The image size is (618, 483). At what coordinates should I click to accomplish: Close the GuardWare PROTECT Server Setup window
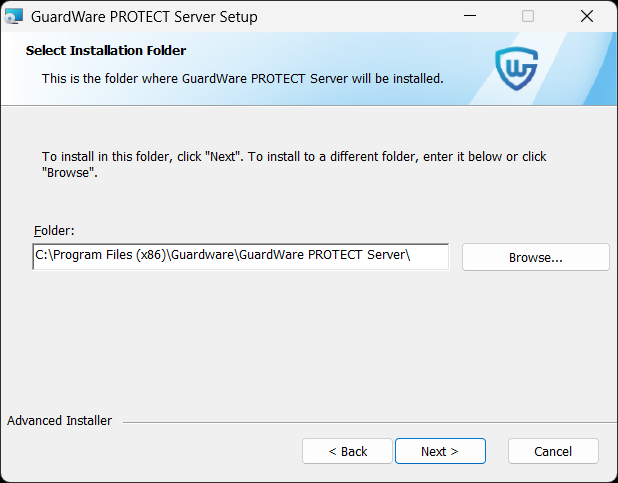point(587,16)
